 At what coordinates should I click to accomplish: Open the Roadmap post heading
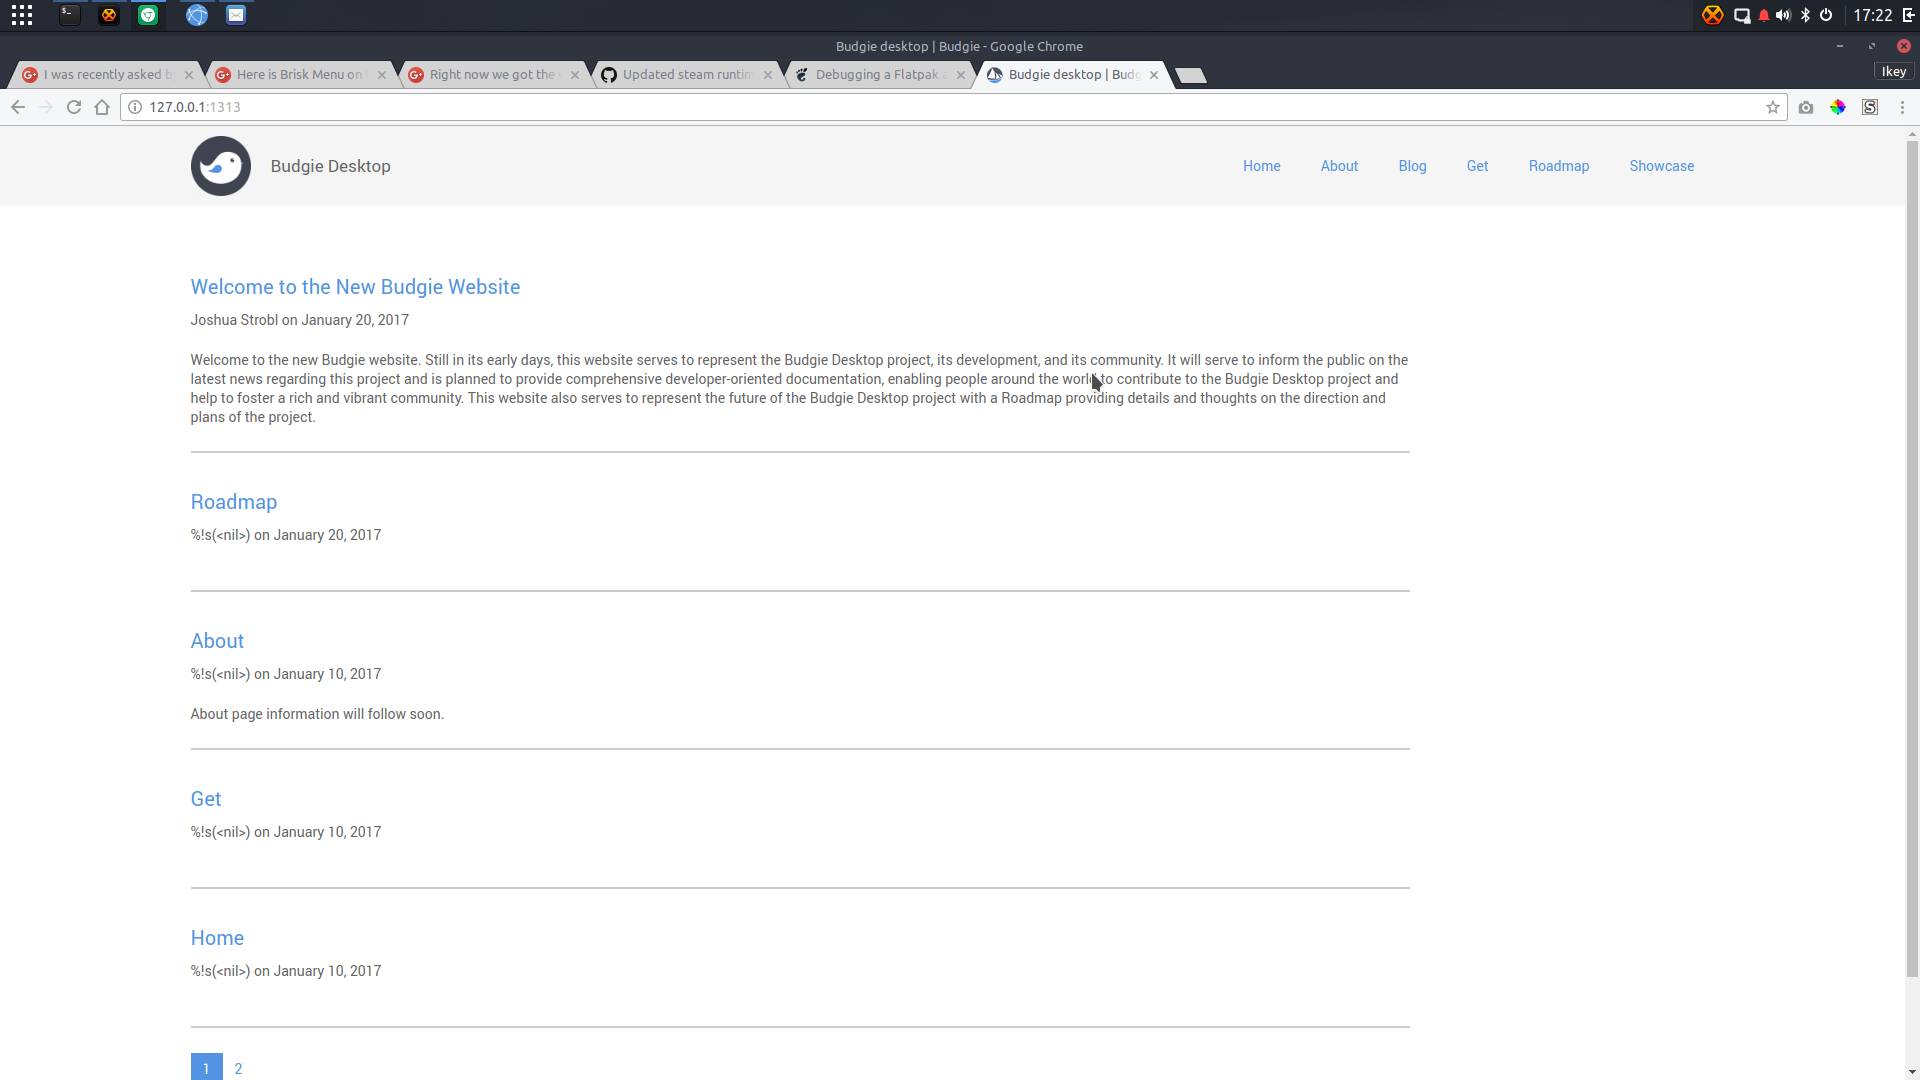[234, 502]
